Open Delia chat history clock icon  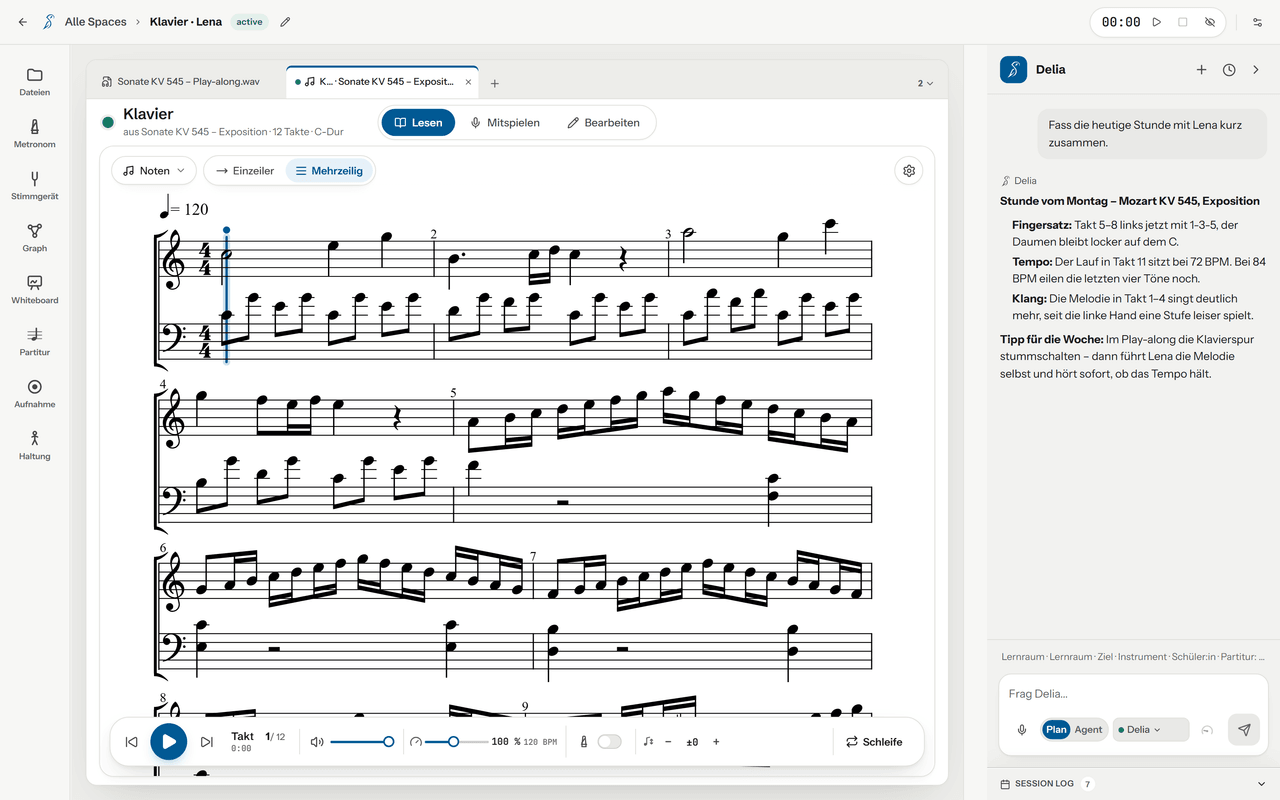(x=1229, y=70)
